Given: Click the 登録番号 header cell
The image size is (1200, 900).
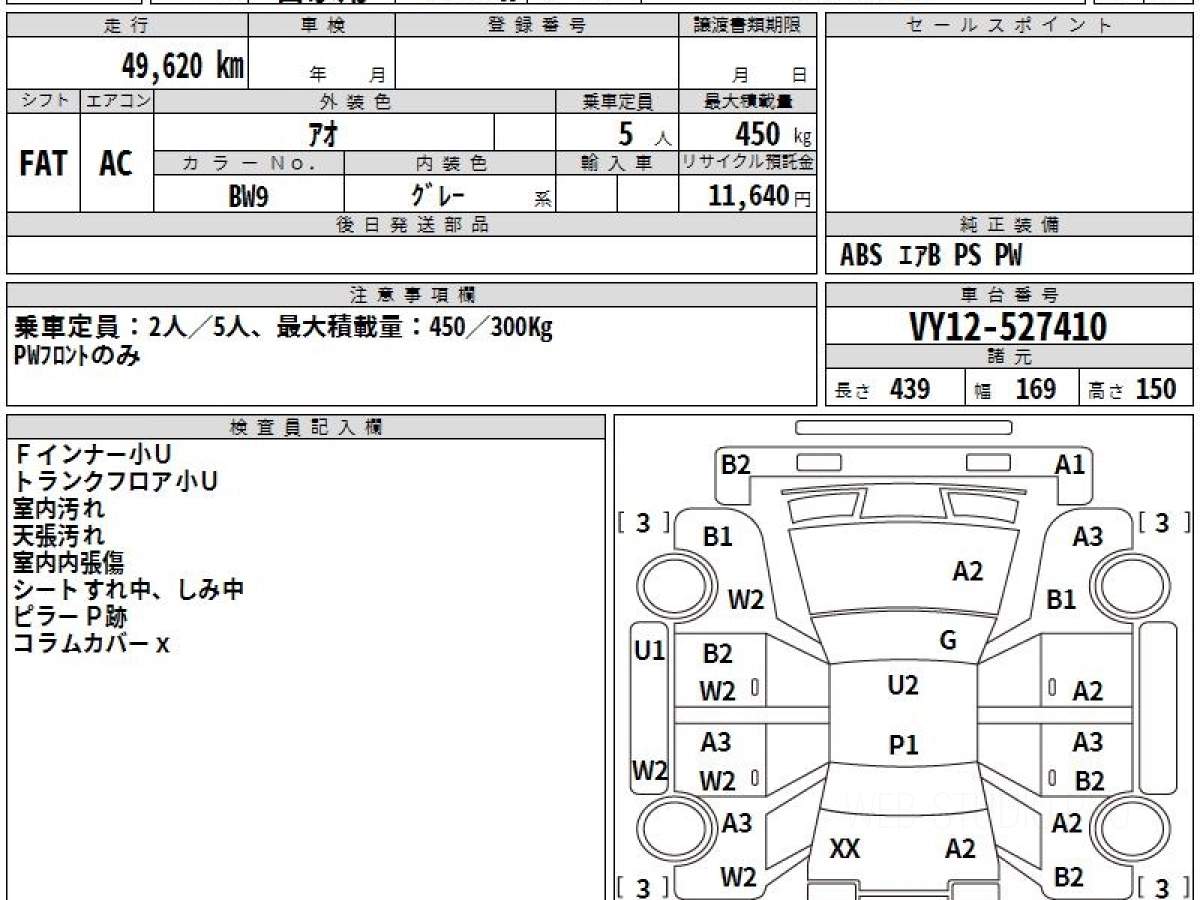Looking at the screenshot, I should 537,25.
